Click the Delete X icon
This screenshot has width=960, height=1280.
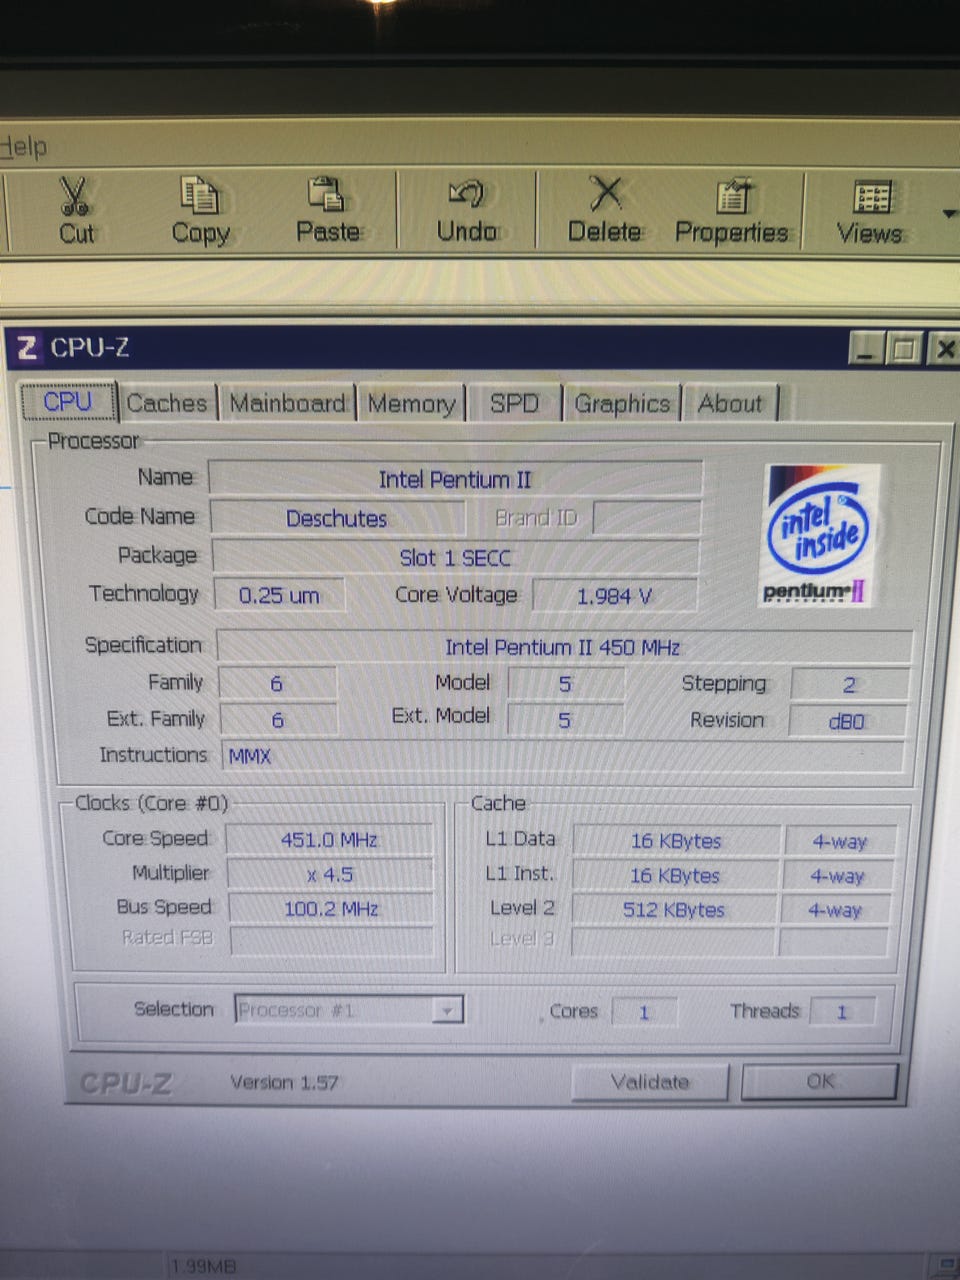point(605,193)
